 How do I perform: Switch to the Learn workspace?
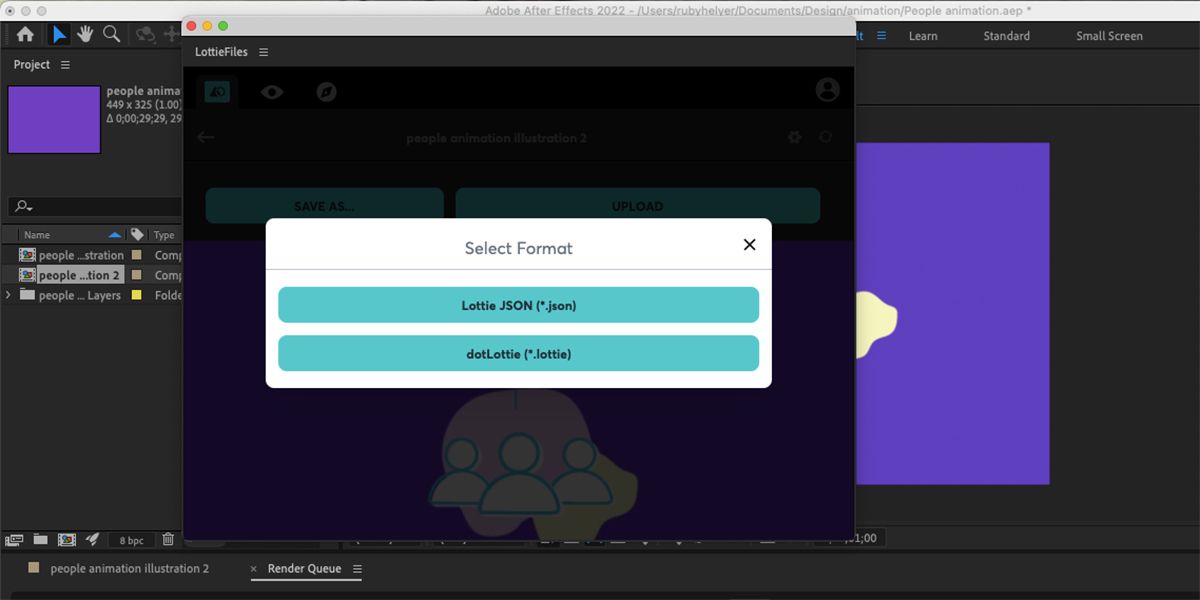[x=923, y=36]
